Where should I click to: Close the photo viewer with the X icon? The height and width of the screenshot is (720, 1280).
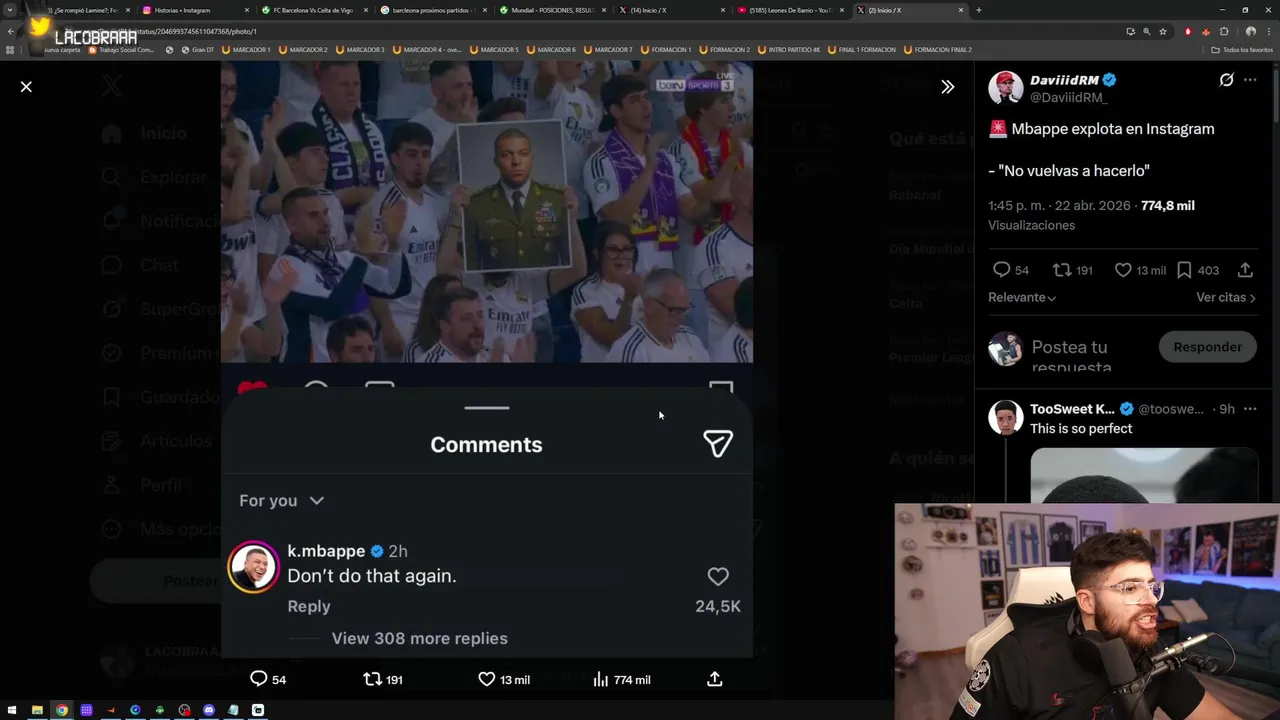click(26, 87)
